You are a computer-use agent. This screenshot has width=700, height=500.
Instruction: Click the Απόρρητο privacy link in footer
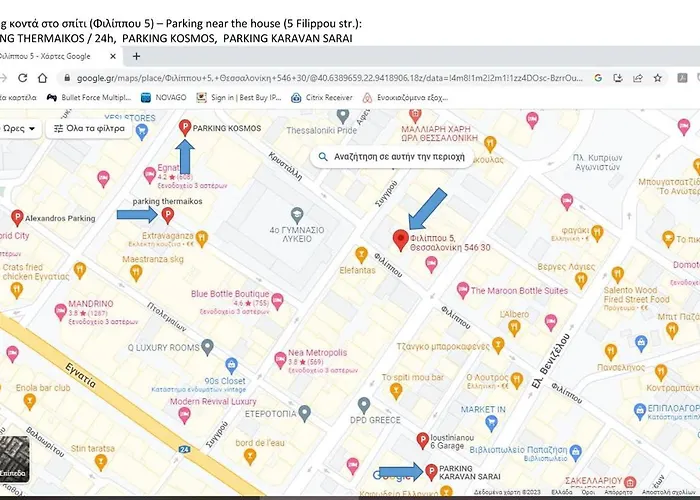[x=618, y=492]
